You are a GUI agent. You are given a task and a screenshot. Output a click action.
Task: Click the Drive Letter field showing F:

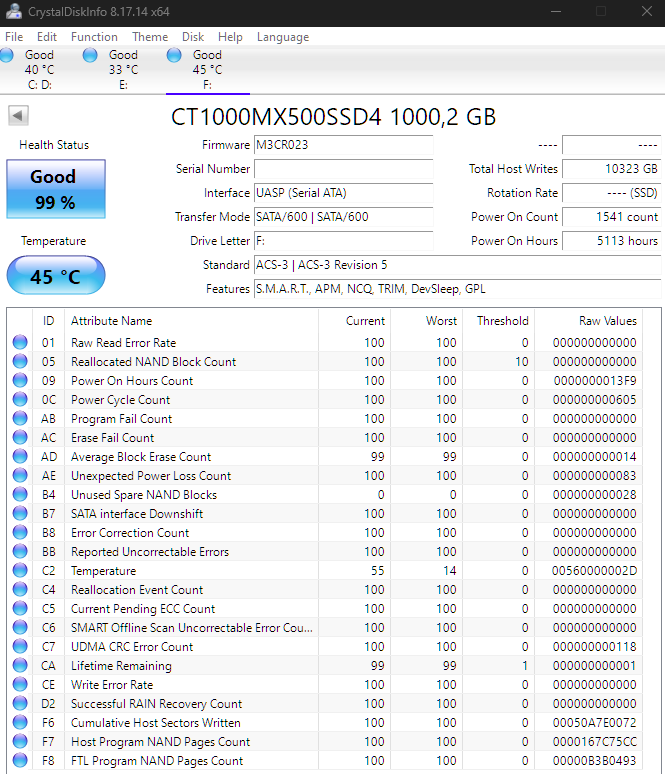click(x=344, y=241)
